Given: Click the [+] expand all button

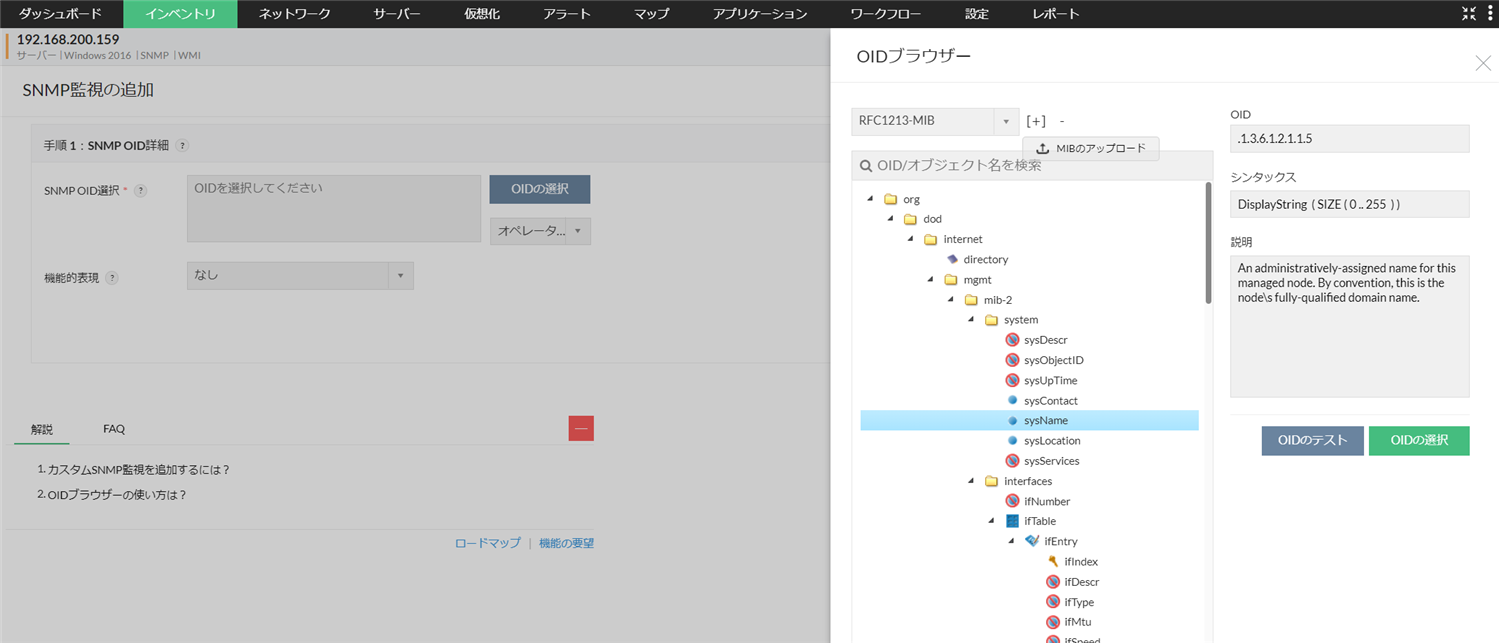Looking at the screenshot, I should tap(1036, 121).
